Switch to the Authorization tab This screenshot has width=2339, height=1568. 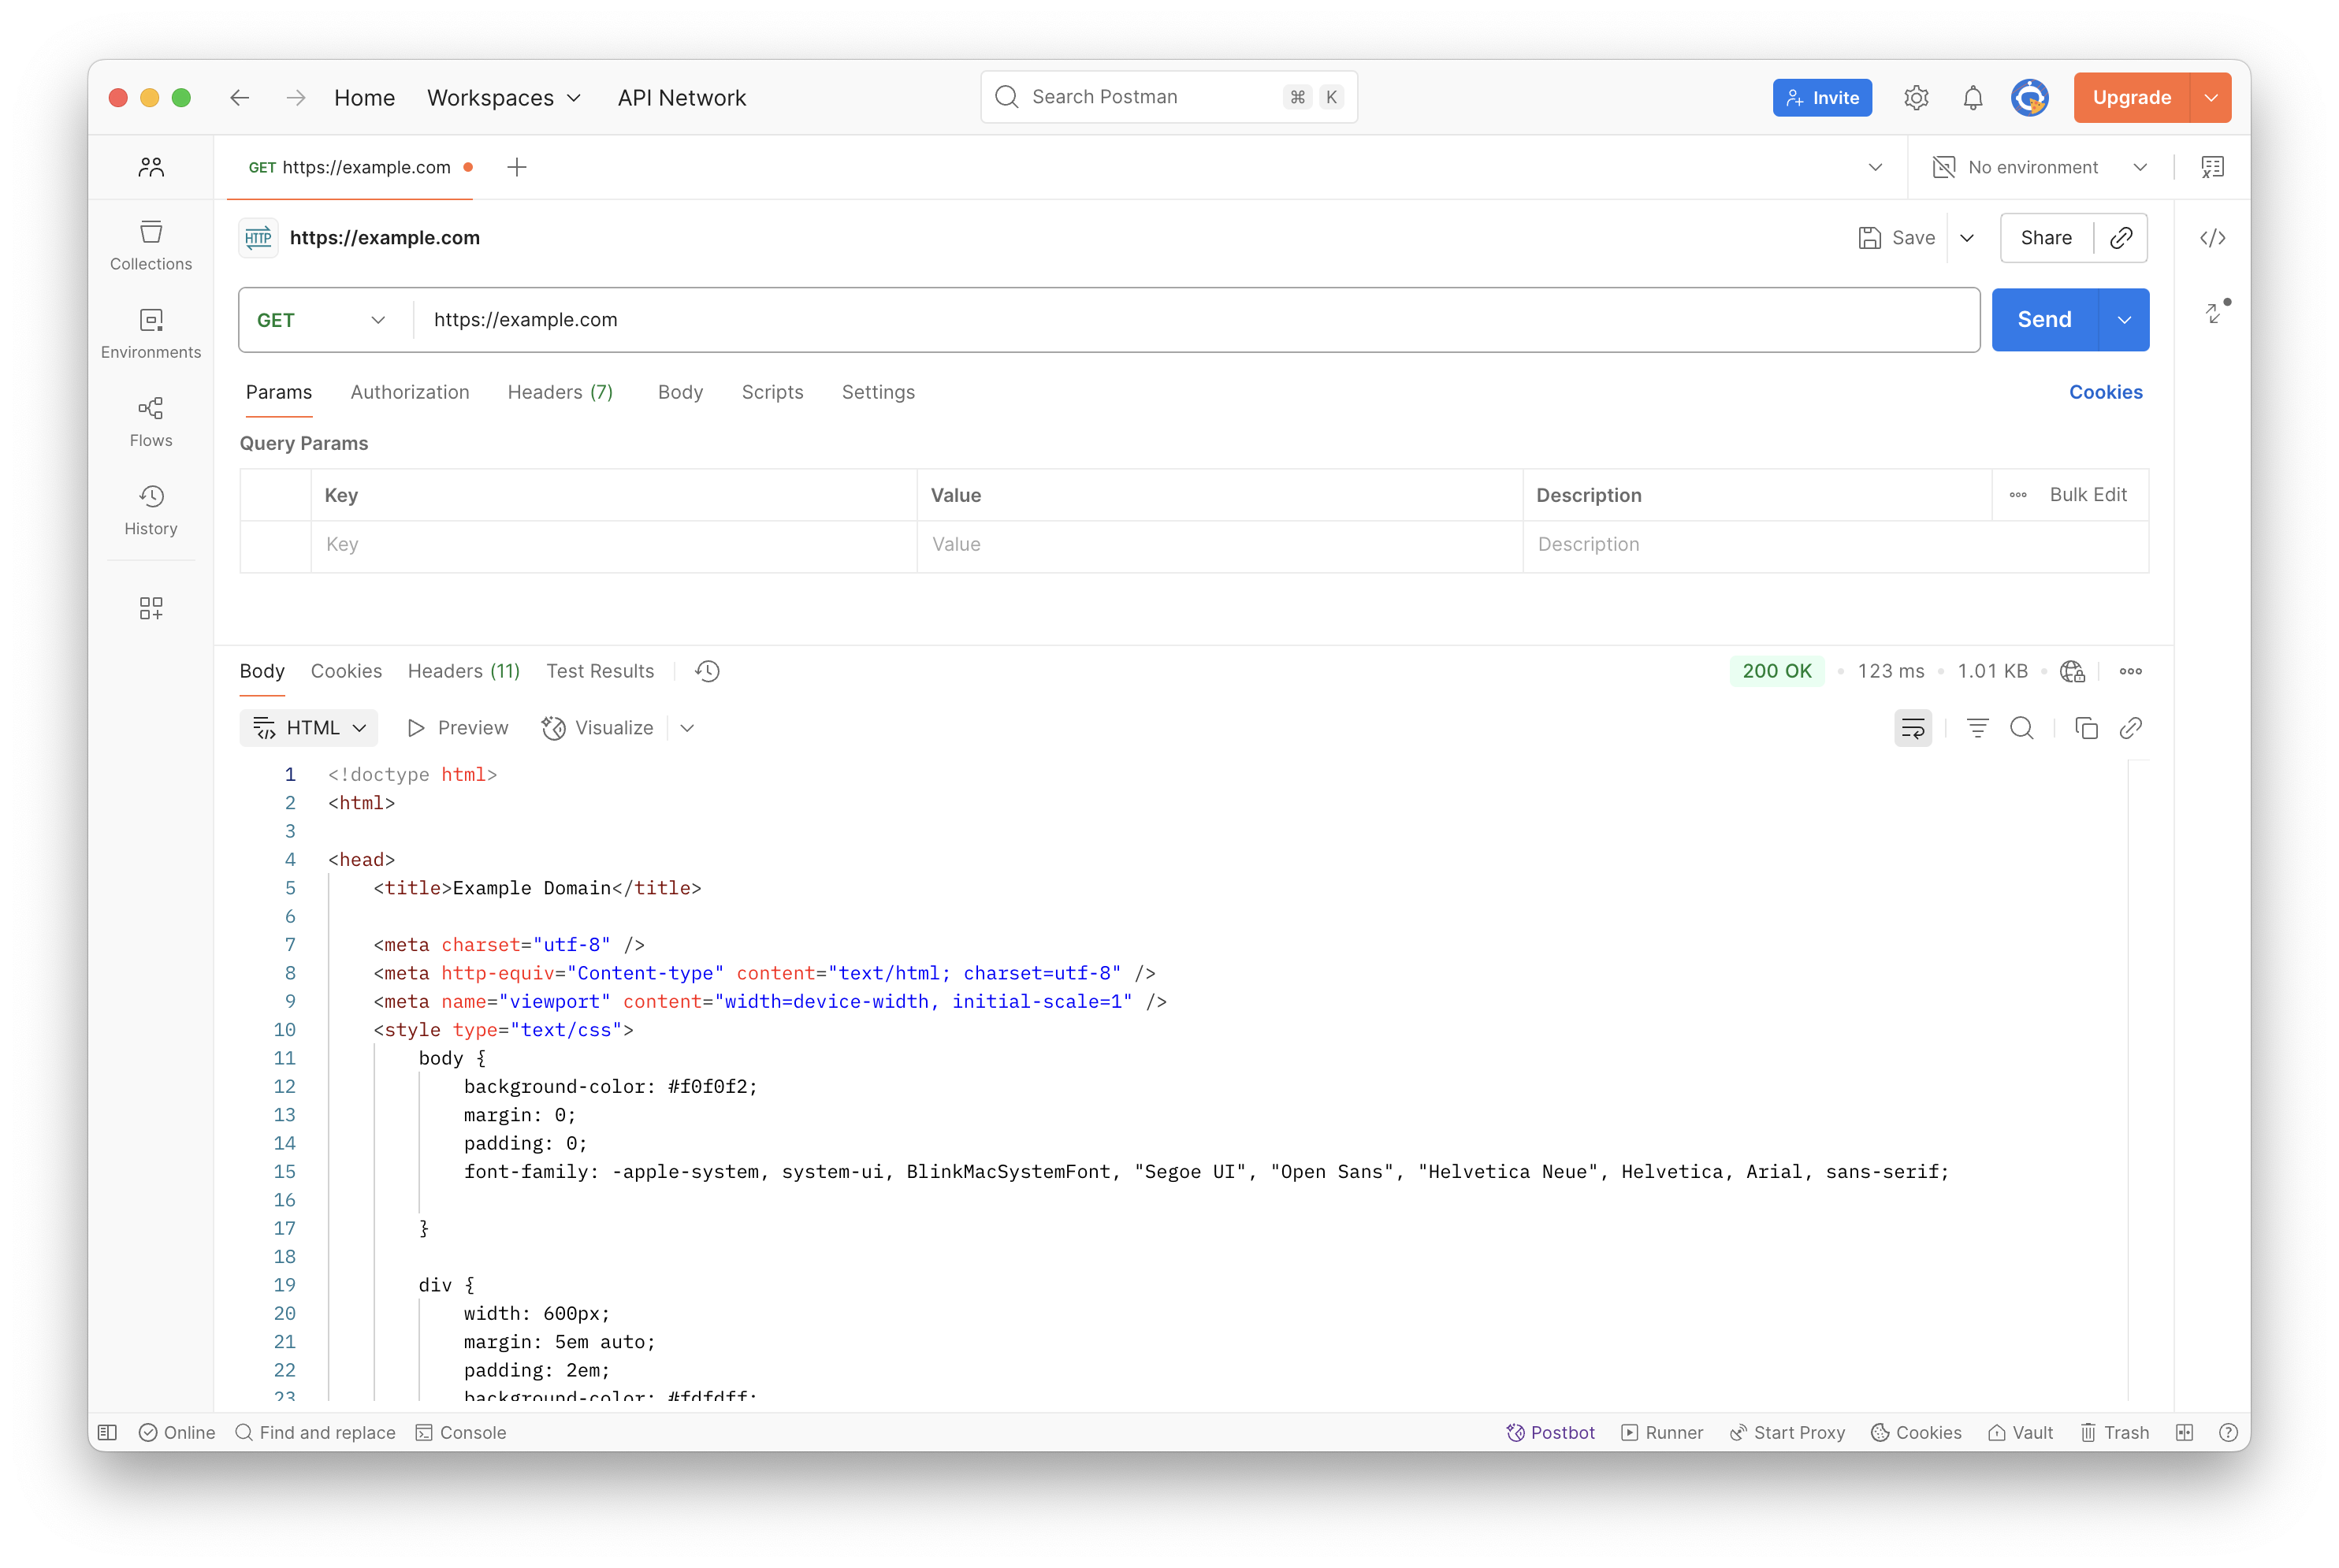tap(409, 392)
